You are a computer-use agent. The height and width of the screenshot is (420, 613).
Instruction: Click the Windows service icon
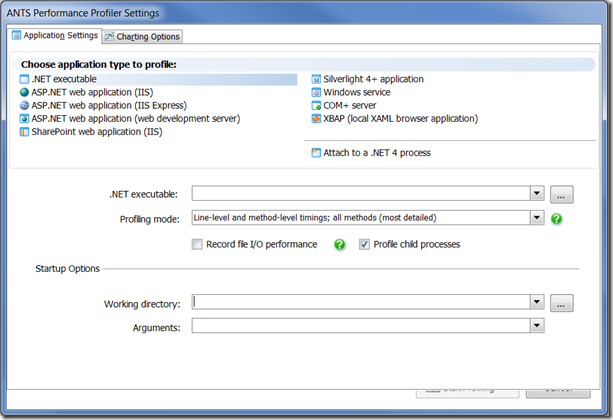(316, 92)
